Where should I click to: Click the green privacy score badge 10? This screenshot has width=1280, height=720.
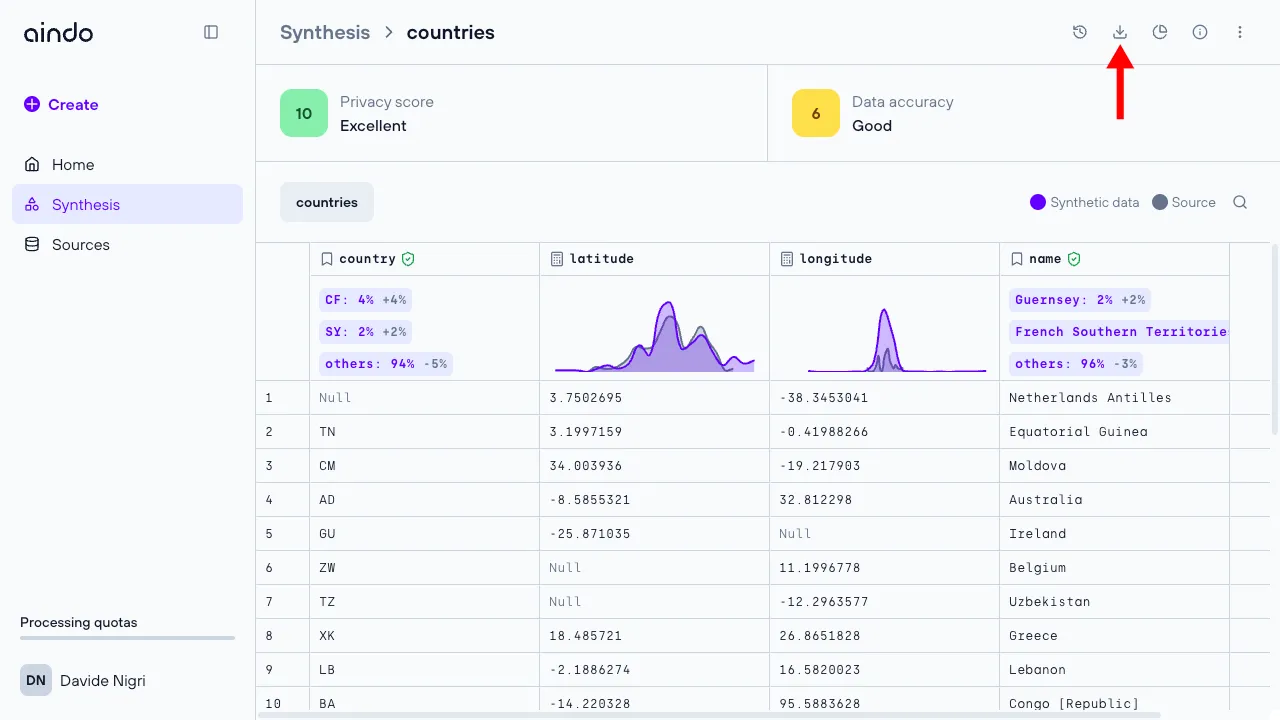[304, 113]
